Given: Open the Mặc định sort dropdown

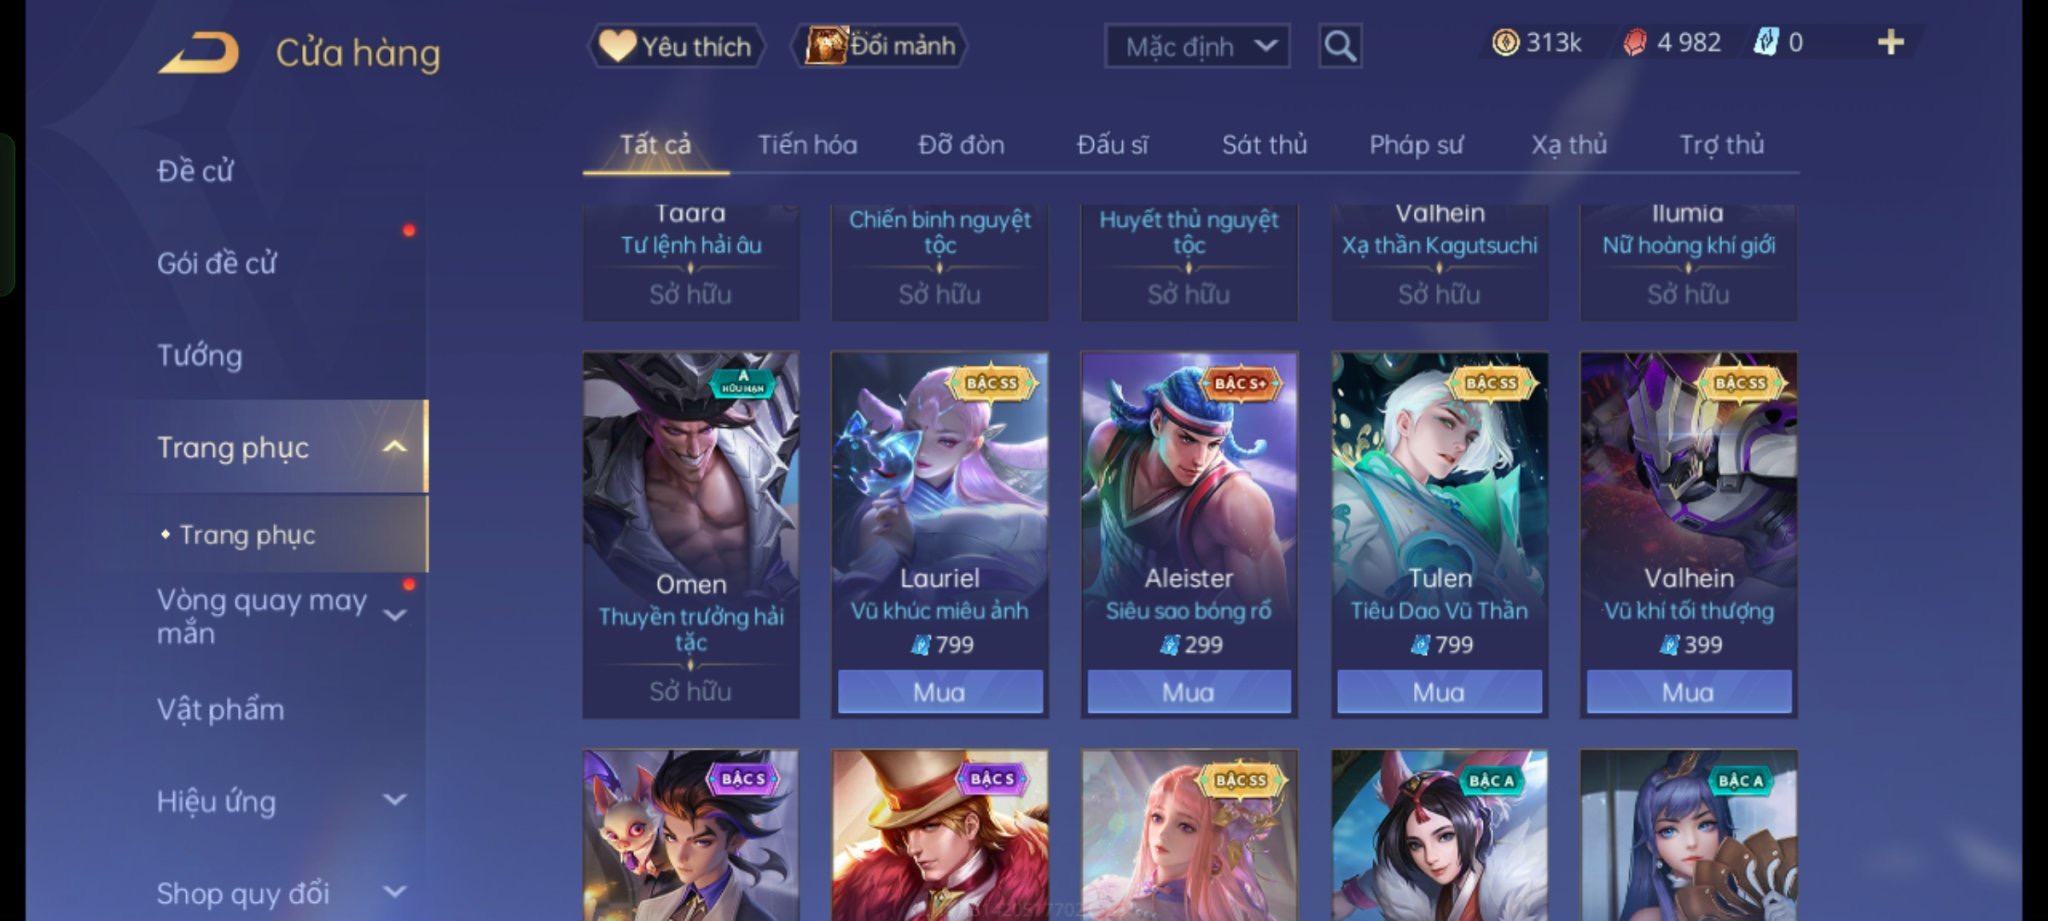Looking at the screenshot, I should 1197,46.
